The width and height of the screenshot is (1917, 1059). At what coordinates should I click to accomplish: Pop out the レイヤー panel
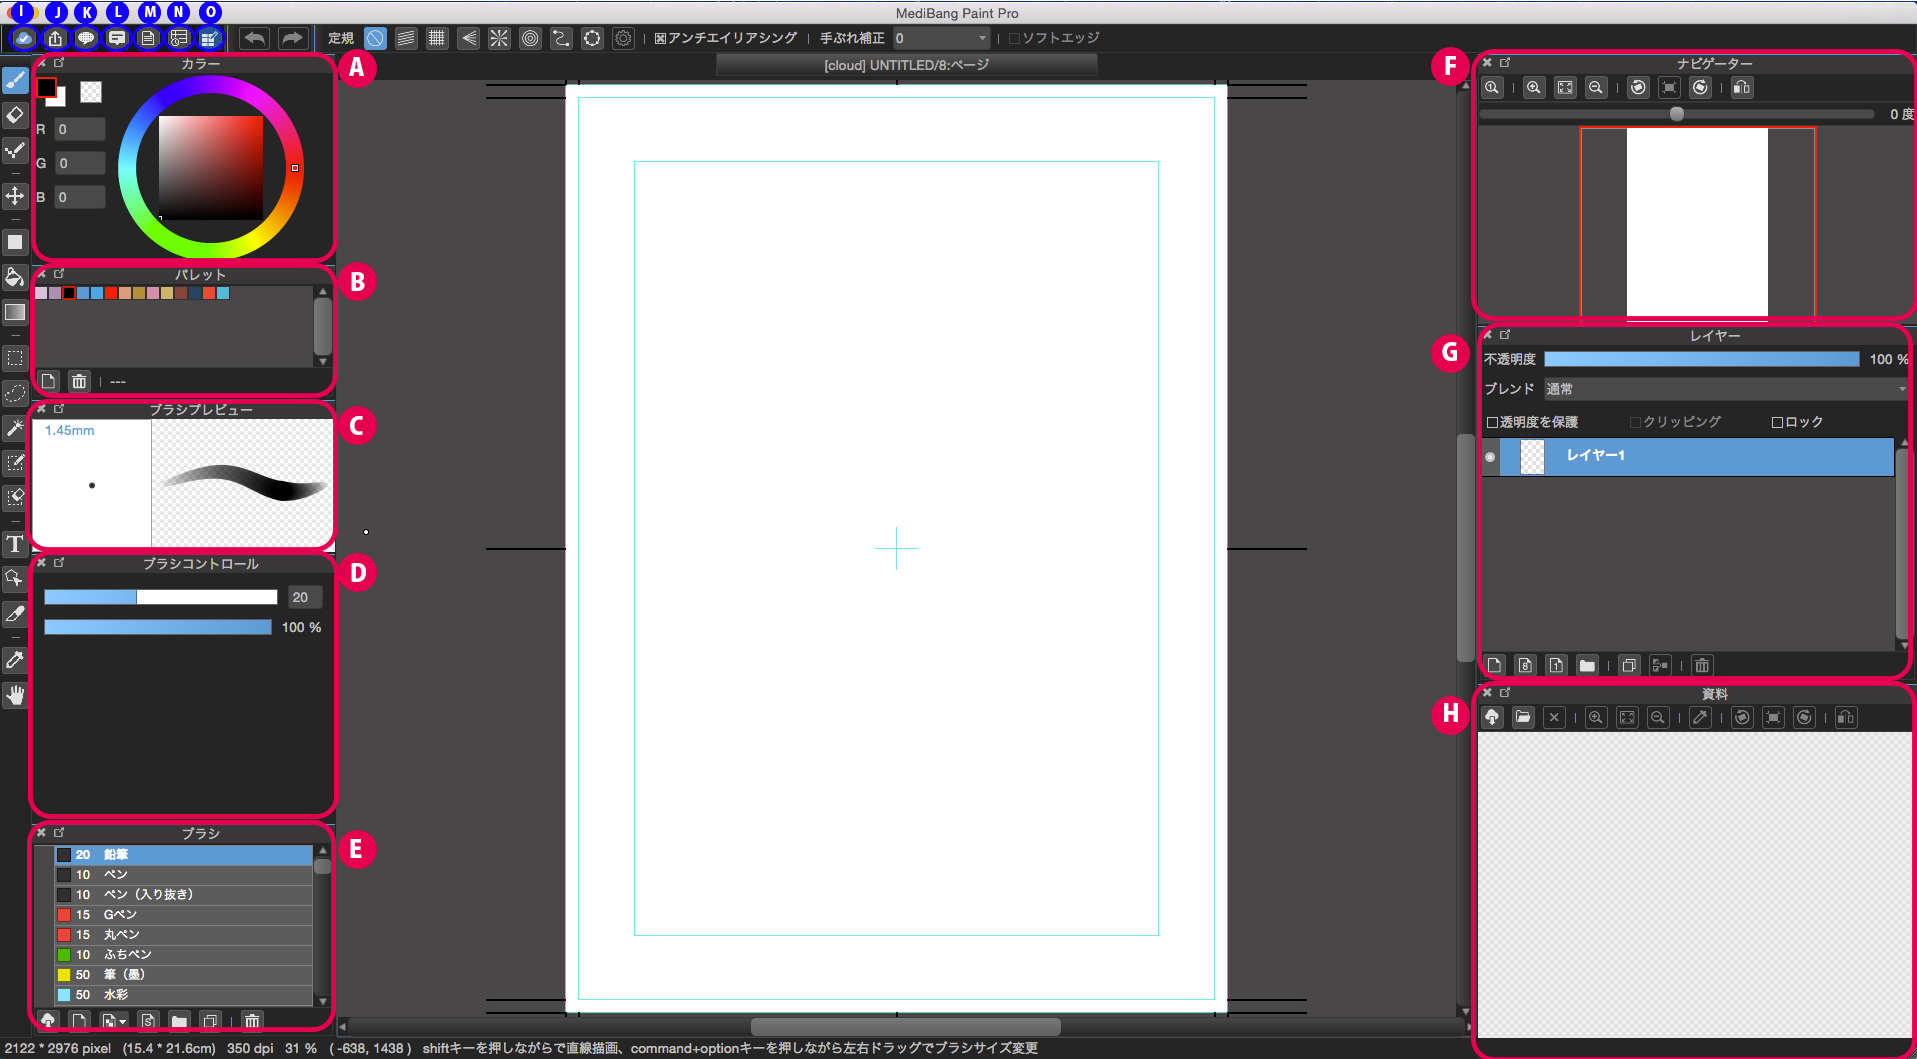(1505, 335)
